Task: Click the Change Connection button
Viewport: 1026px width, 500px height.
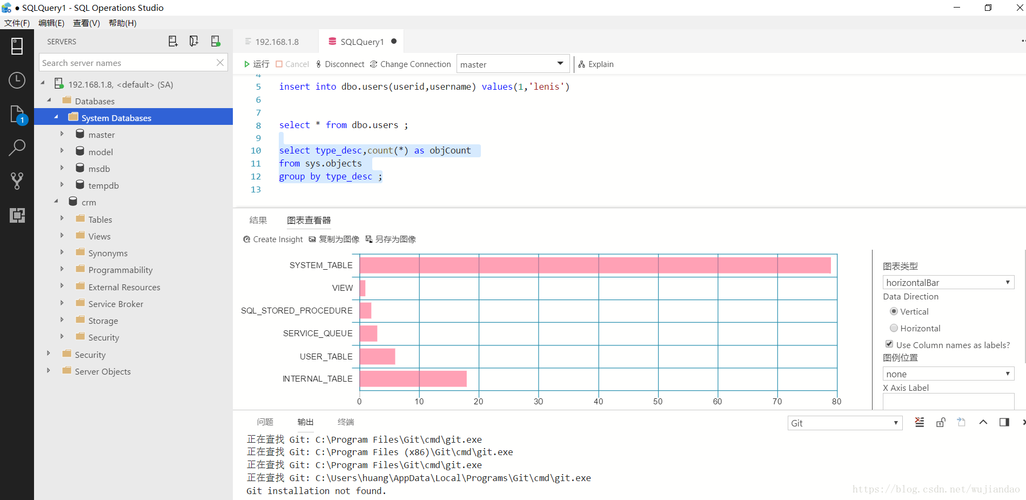Action: 410,64
